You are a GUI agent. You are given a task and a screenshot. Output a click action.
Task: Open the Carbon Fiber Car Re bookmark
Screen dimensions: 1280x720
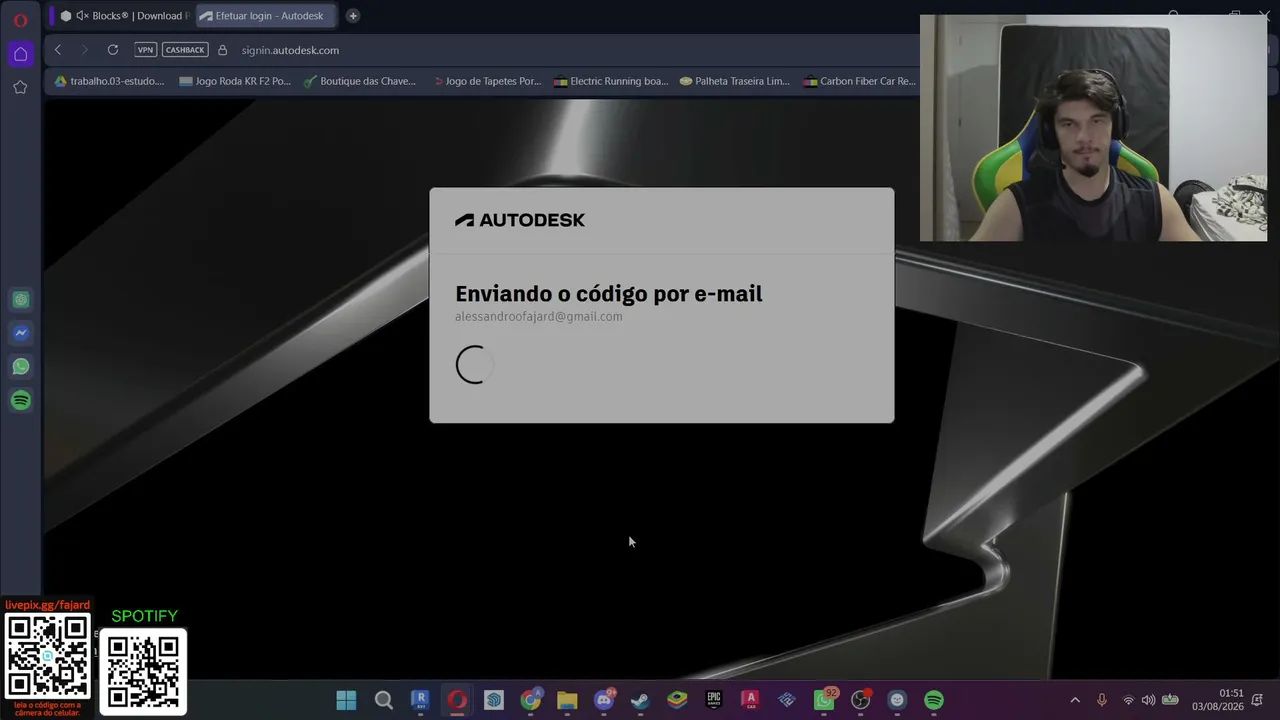tap(860, 81)
